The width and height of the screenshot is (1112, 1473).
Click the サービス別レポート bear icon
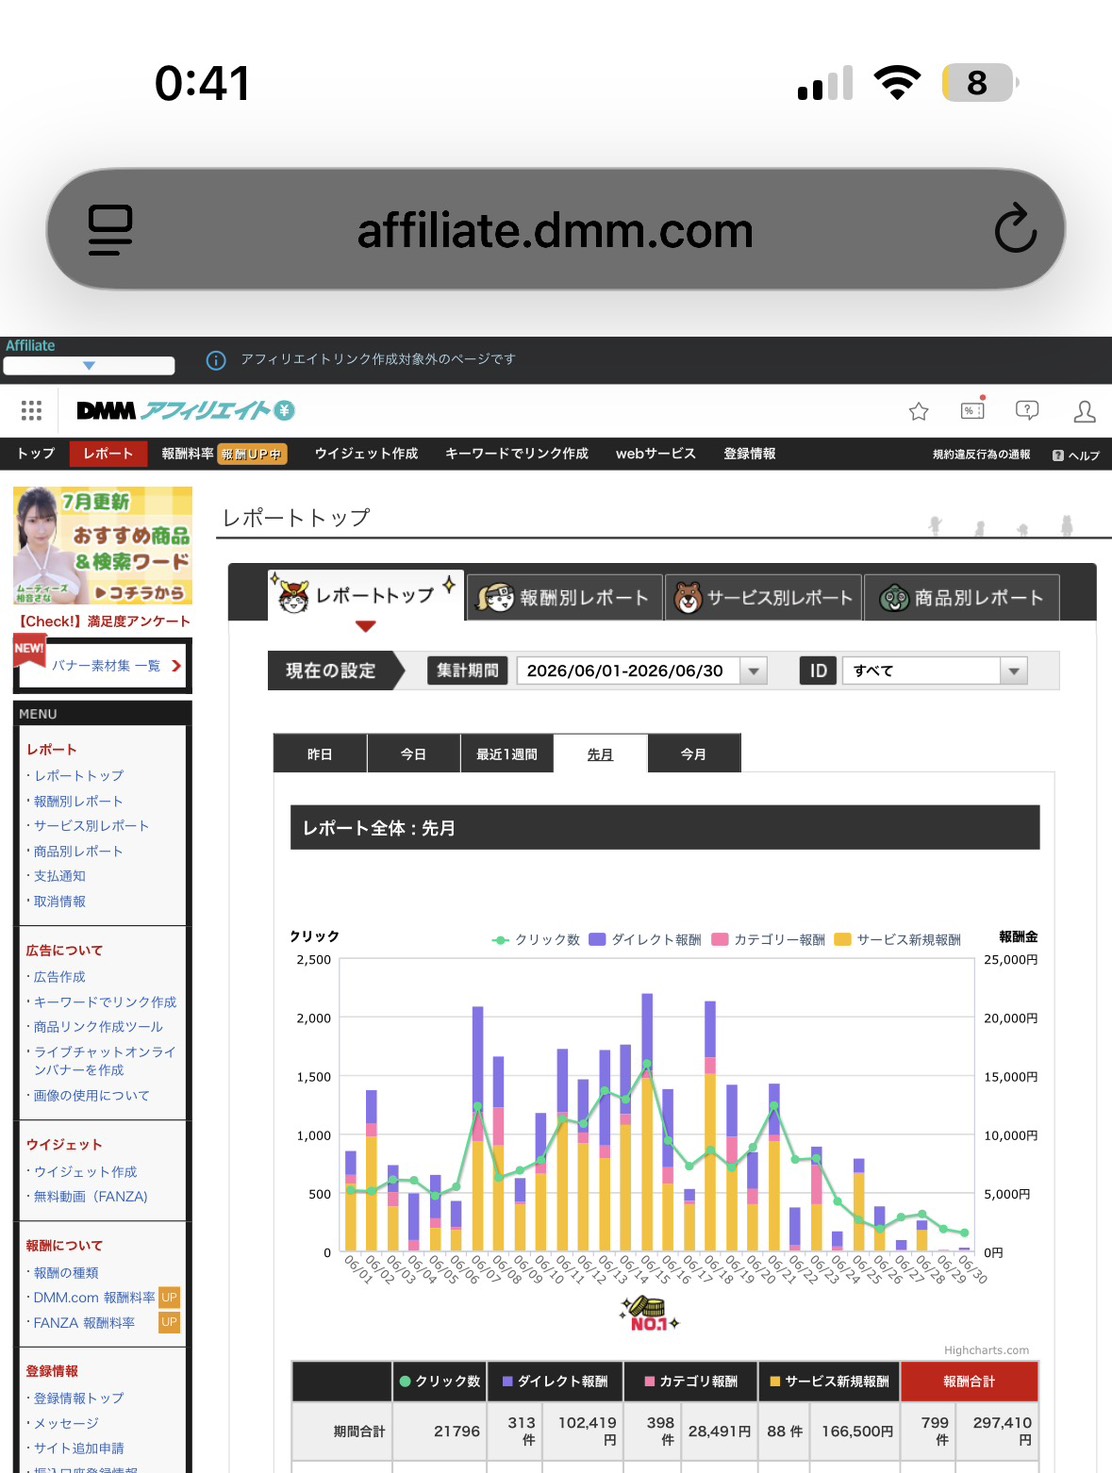coord(688,598)
